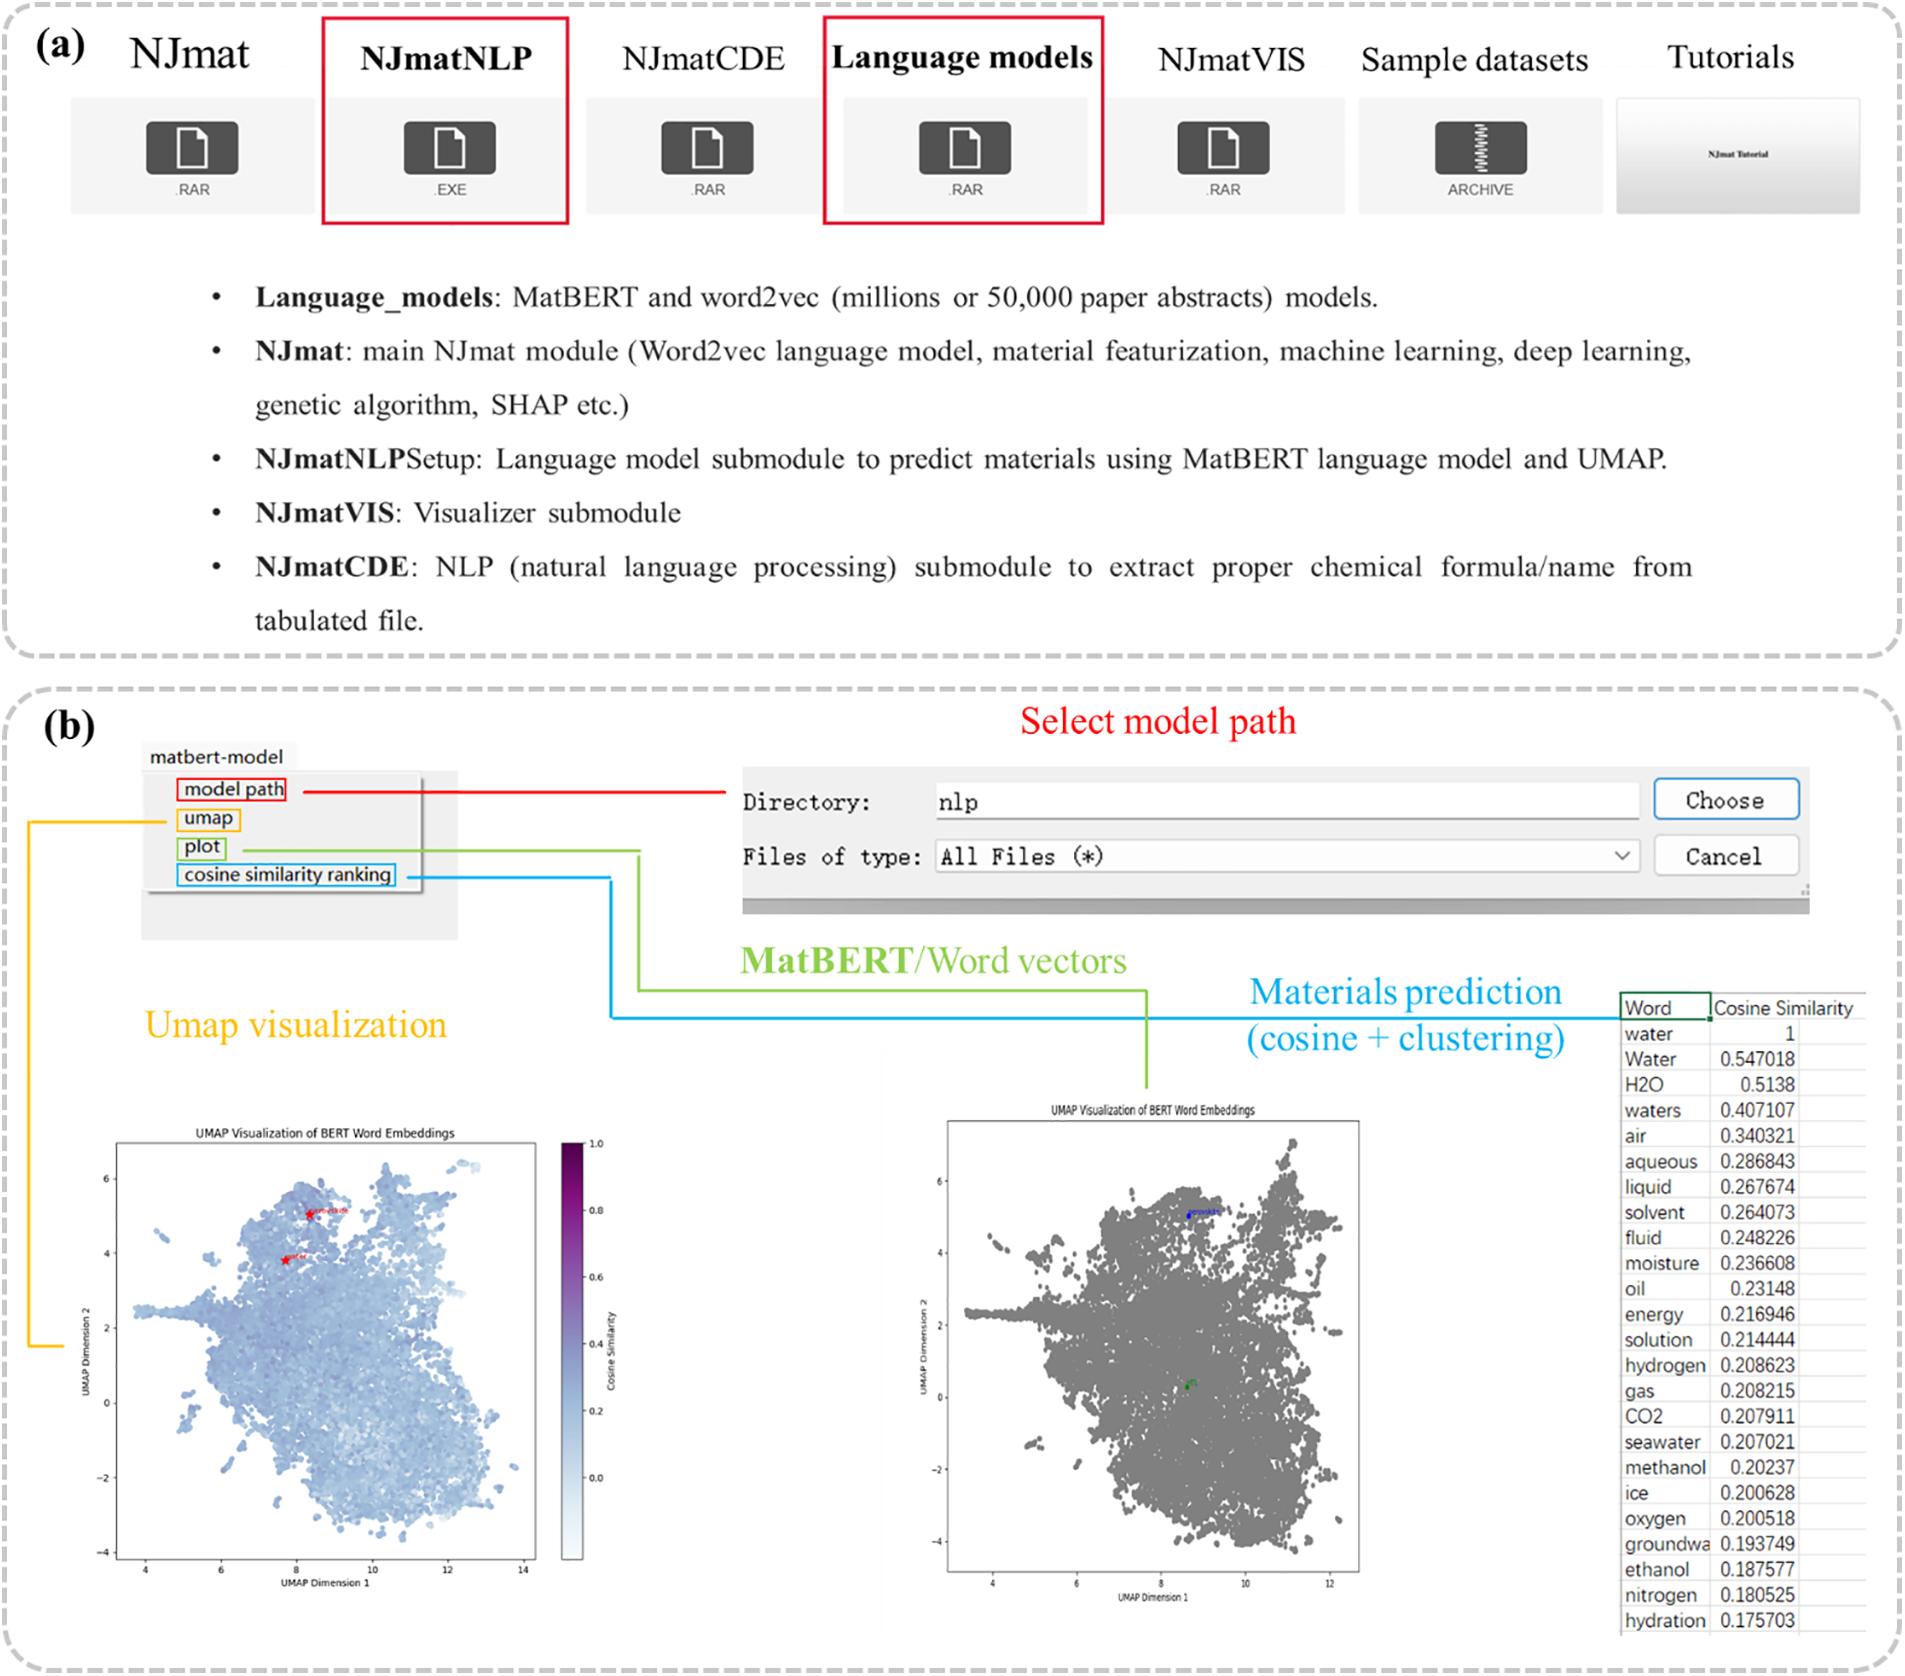Open the NJmat Tutorial thumbnail
The height and width of the screenshot is (1676, 1905).
point(1738,155)
